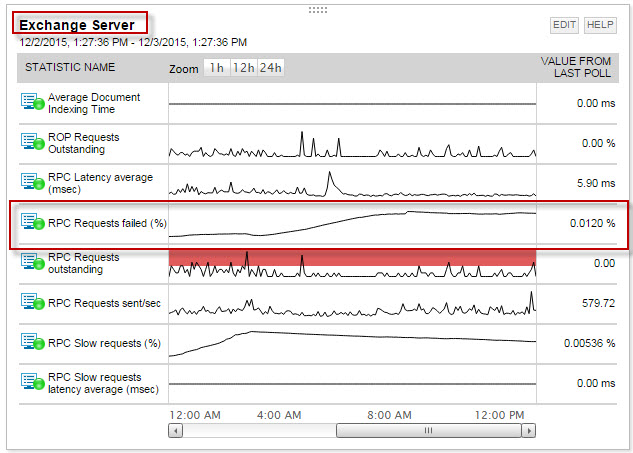Click the left arrow of the time scrollbar
This screenshot has width=633, height=453.
(x=175, y=431)
